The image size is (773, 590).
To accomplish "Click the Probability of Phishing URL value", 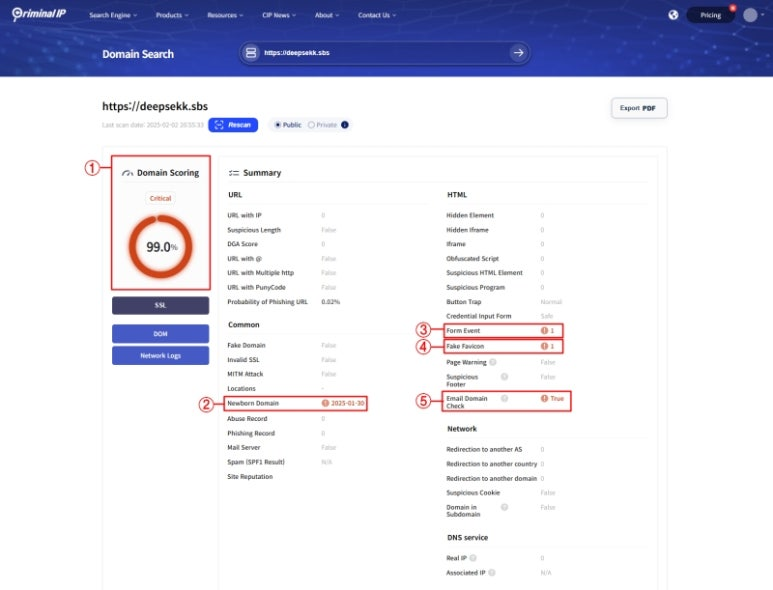I will pyautogui.click(x=330, y=302).
